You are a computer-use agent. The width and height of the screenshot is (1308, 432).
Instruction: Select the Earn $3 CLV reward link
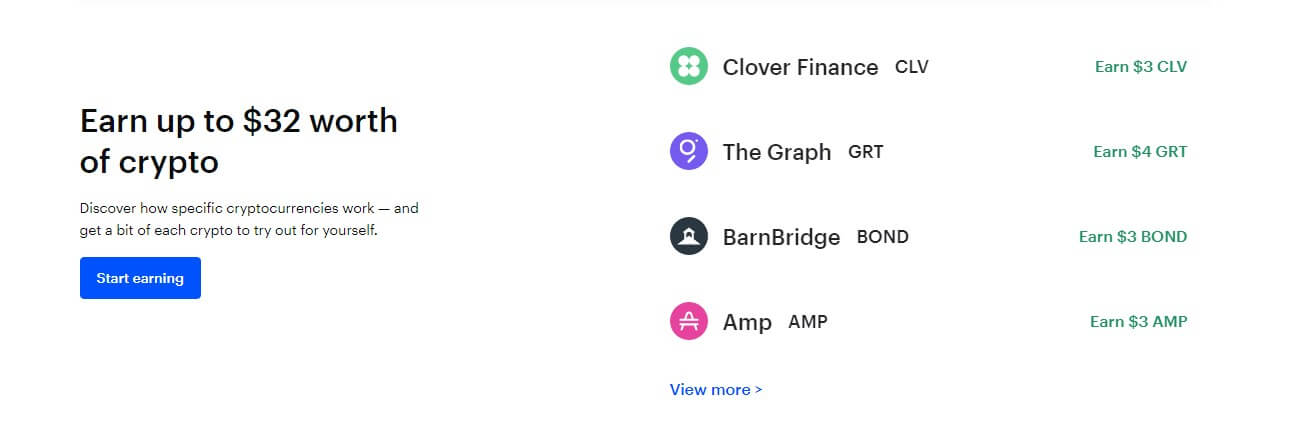coord(1141,67)
